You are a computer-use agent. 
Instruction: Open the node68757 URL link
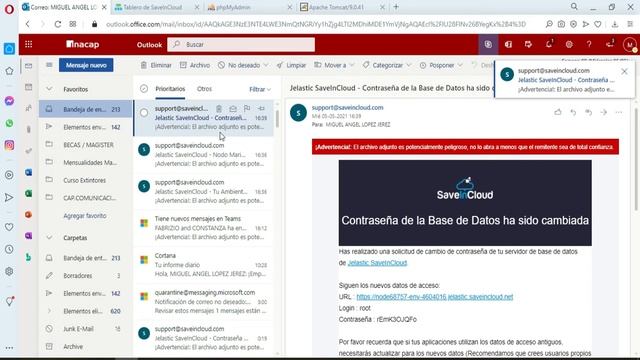[435, 297]
